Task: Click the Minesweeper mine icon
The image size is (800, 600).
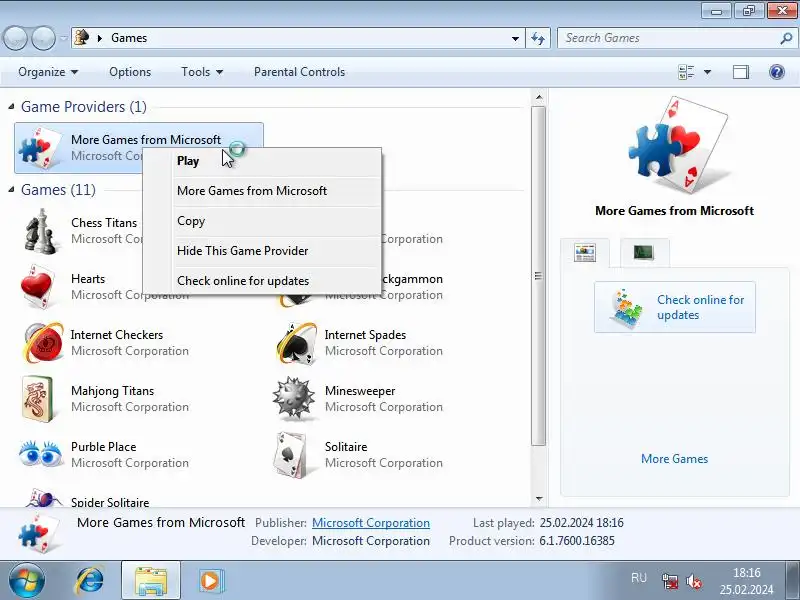Action: click(293, 398)
